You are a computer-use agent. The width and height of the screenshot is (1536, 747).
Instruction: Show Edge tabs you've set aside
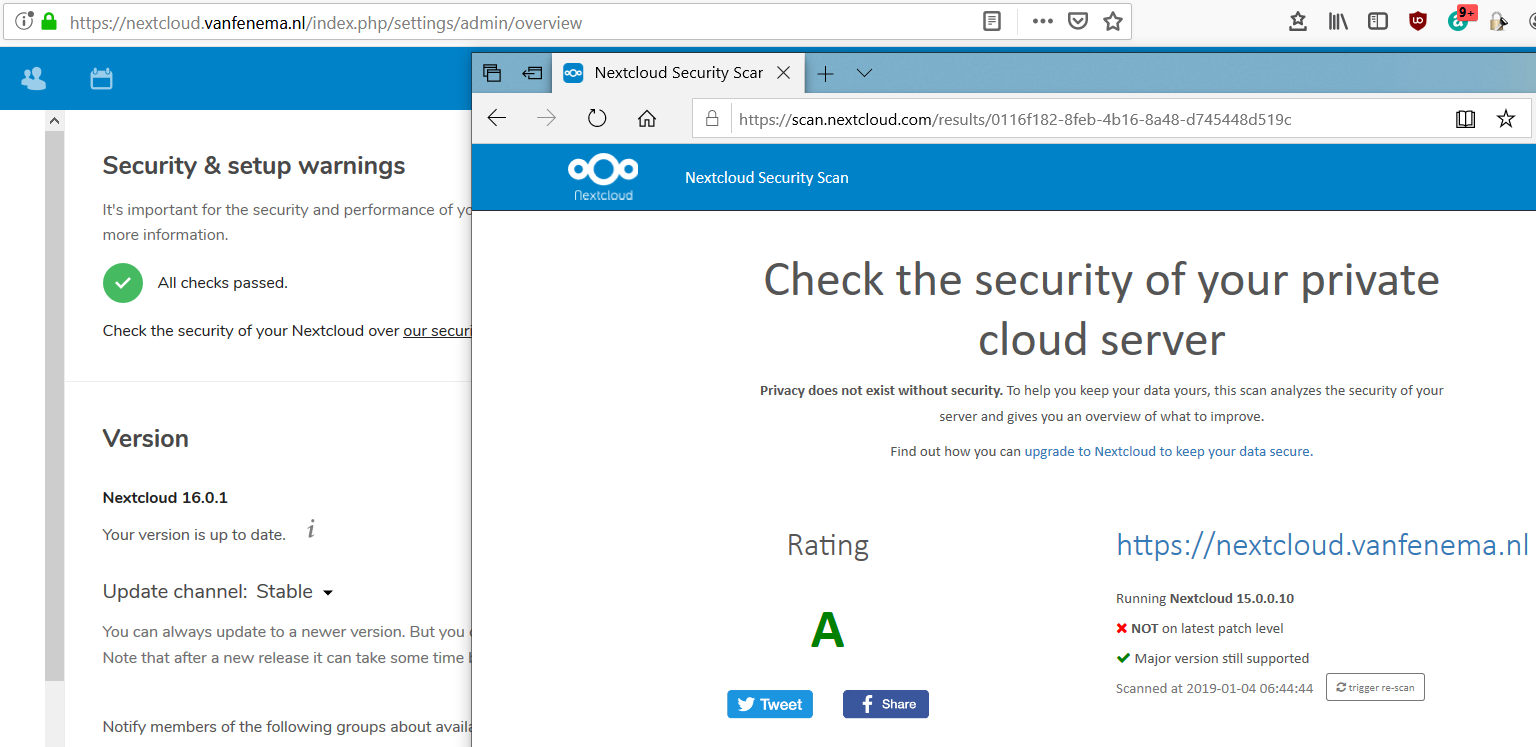point(491,72)
